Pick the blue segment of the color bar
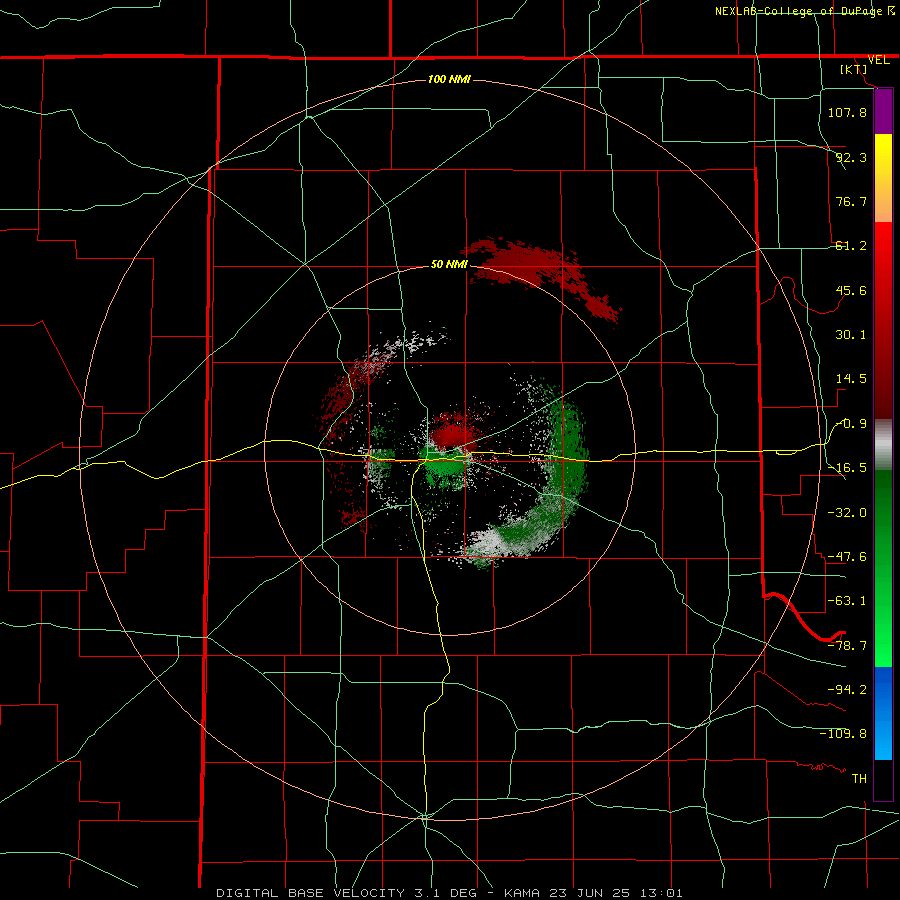This screenshot has width=900, height=900. tap(883, 713)
